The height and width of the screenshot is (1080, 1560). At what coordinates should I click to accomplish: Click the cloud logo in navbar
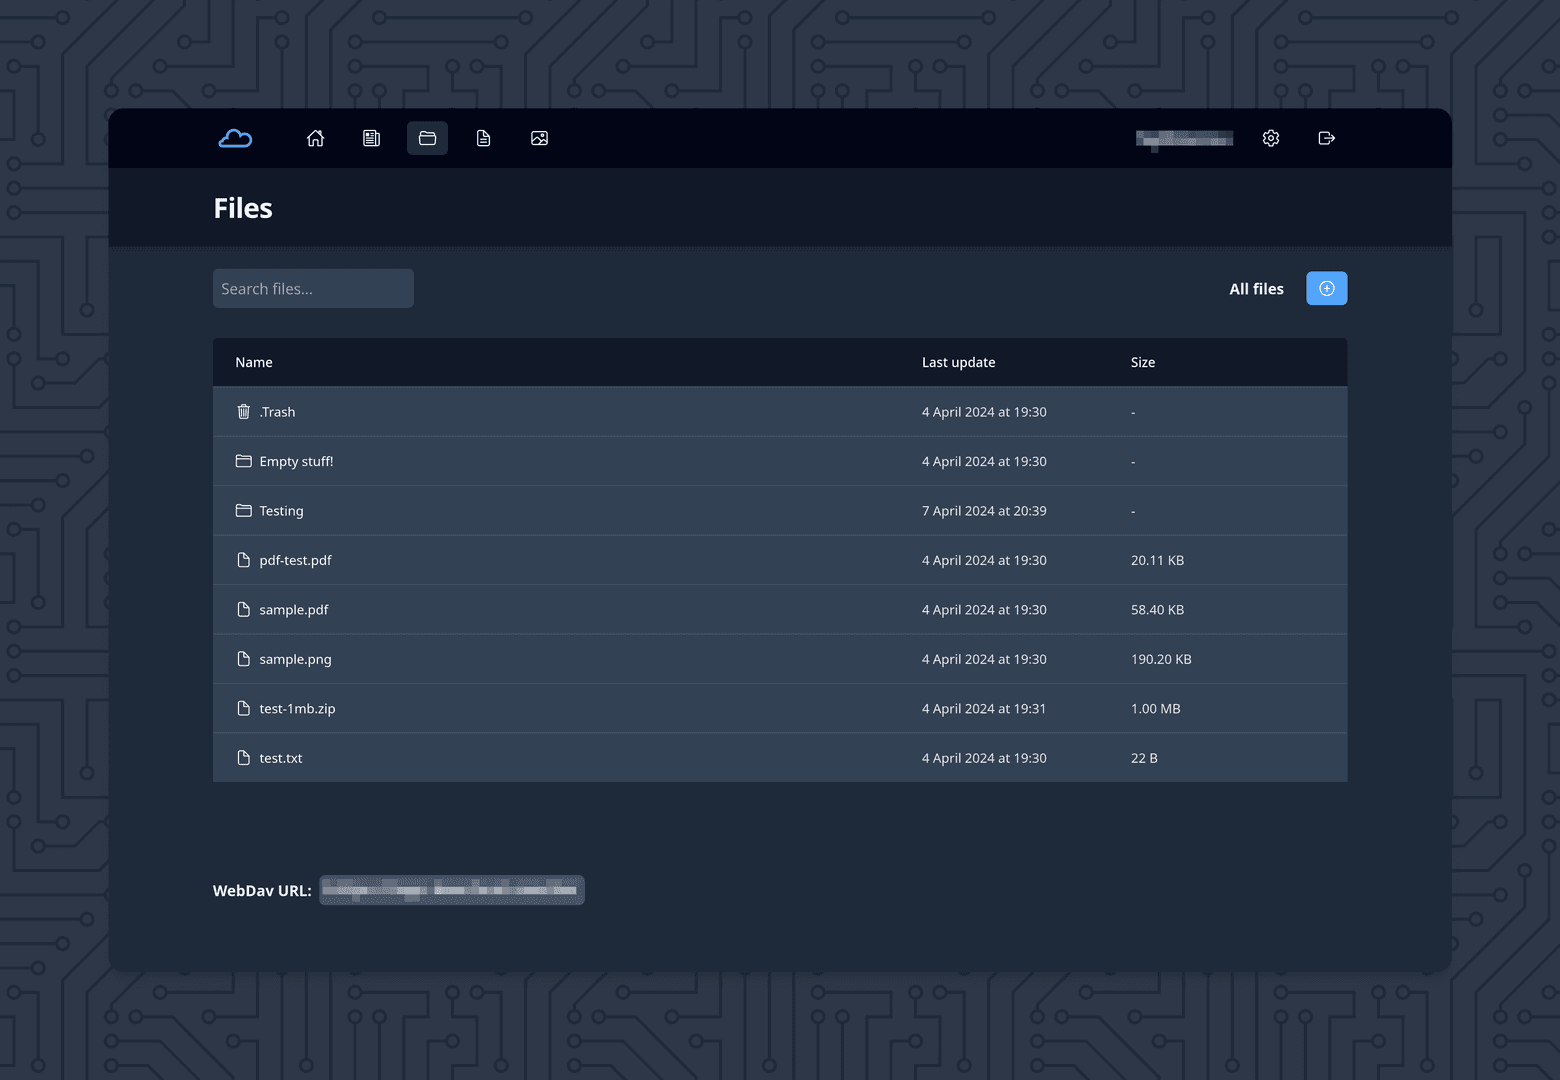tap(235, 138)
